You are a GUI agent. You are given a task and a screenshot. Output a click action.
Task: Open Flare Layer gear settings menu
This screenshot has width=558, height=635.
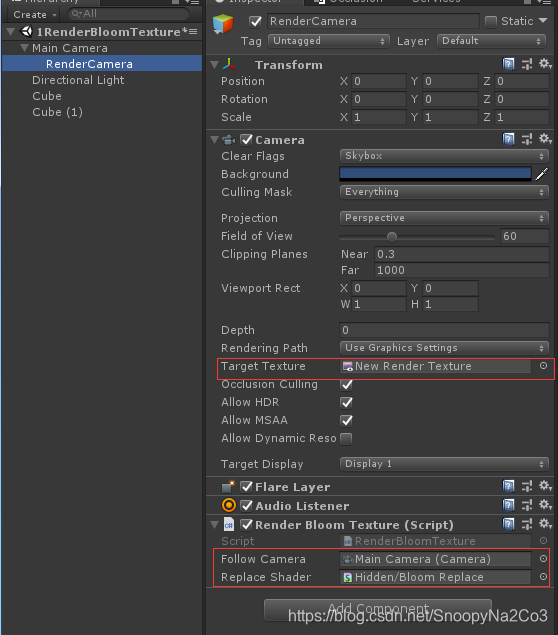click(x=545, y=486)
